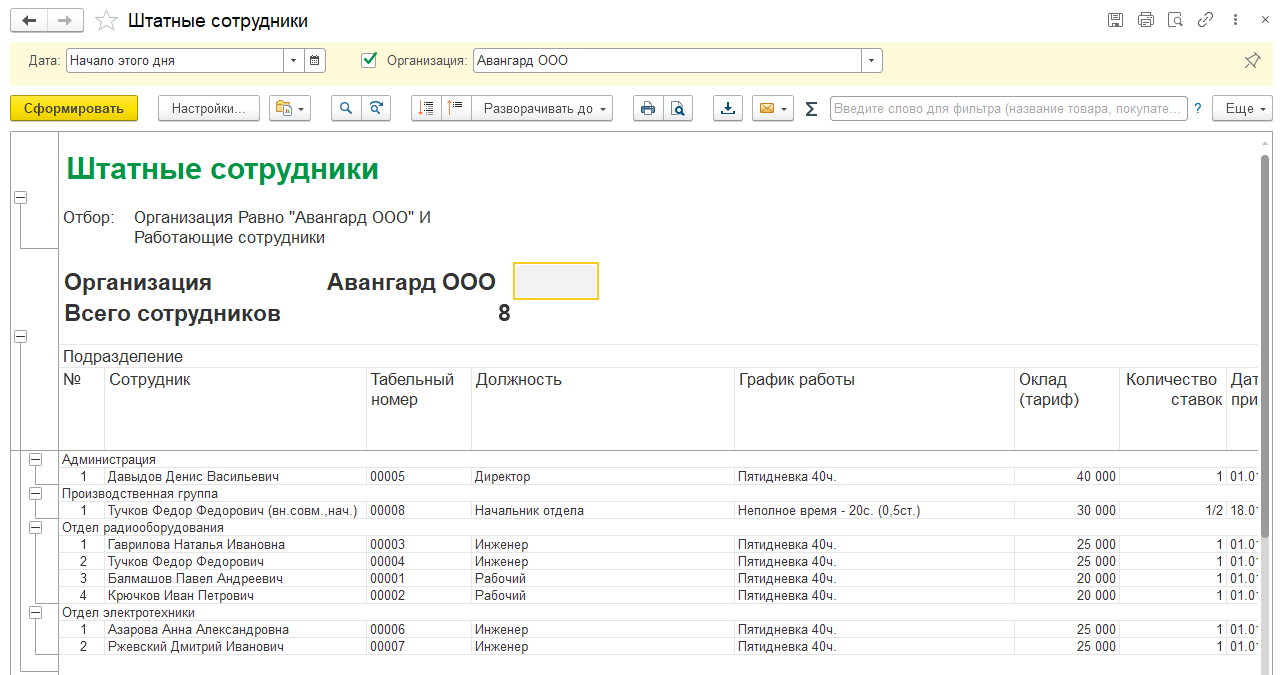Click the save report to file icon
This screenshot has width=1287, height=675.
click(728, 108)
